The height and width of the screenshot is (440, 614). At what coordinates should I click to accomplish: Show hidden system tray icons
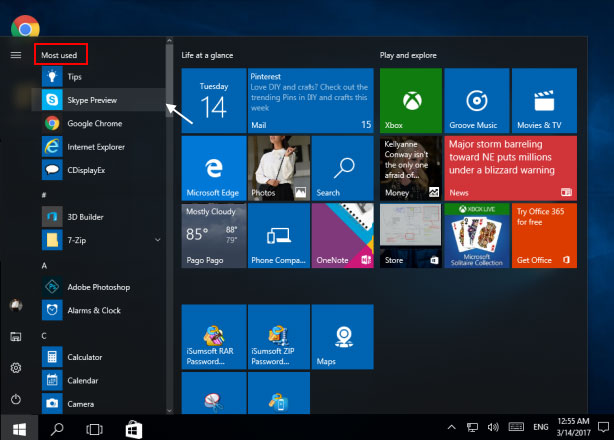(x=451, y=427)
